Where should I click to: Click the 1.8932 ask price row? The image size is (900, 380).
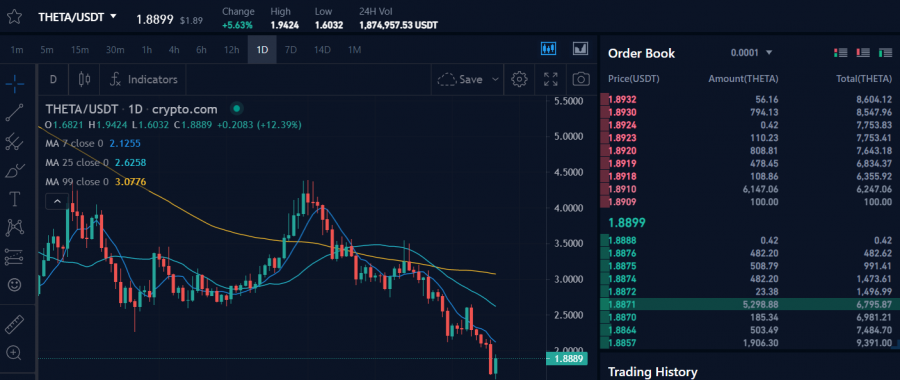tap(750, 99)
